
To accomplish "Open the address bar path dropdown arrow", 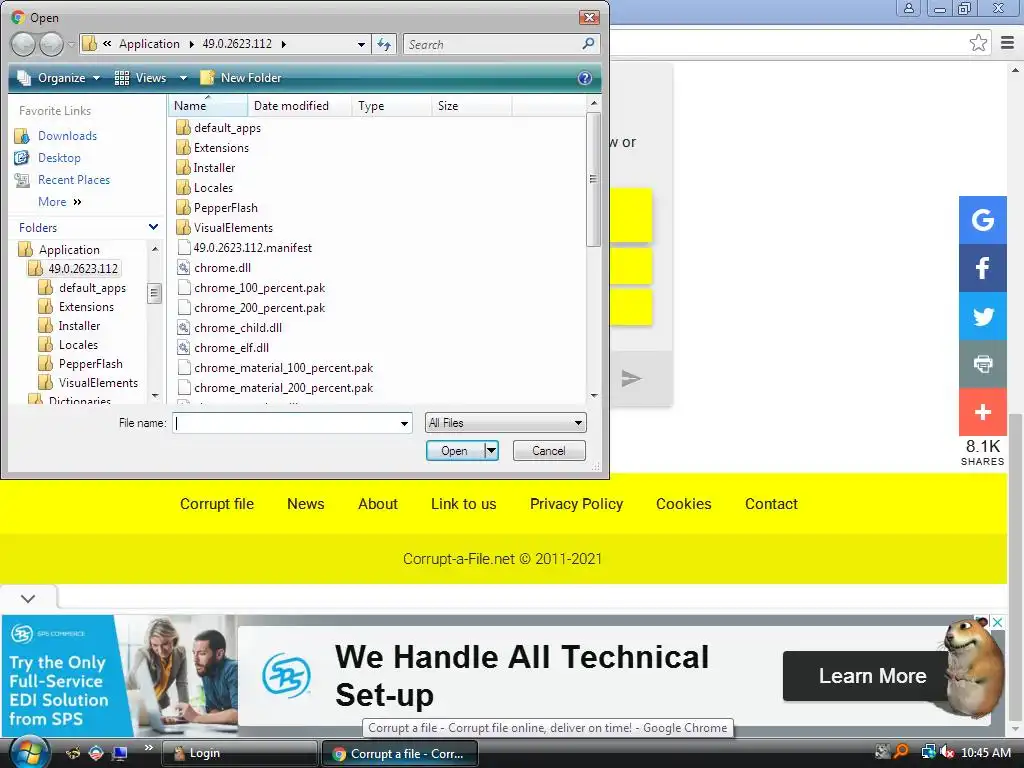I will click(361, 44).
